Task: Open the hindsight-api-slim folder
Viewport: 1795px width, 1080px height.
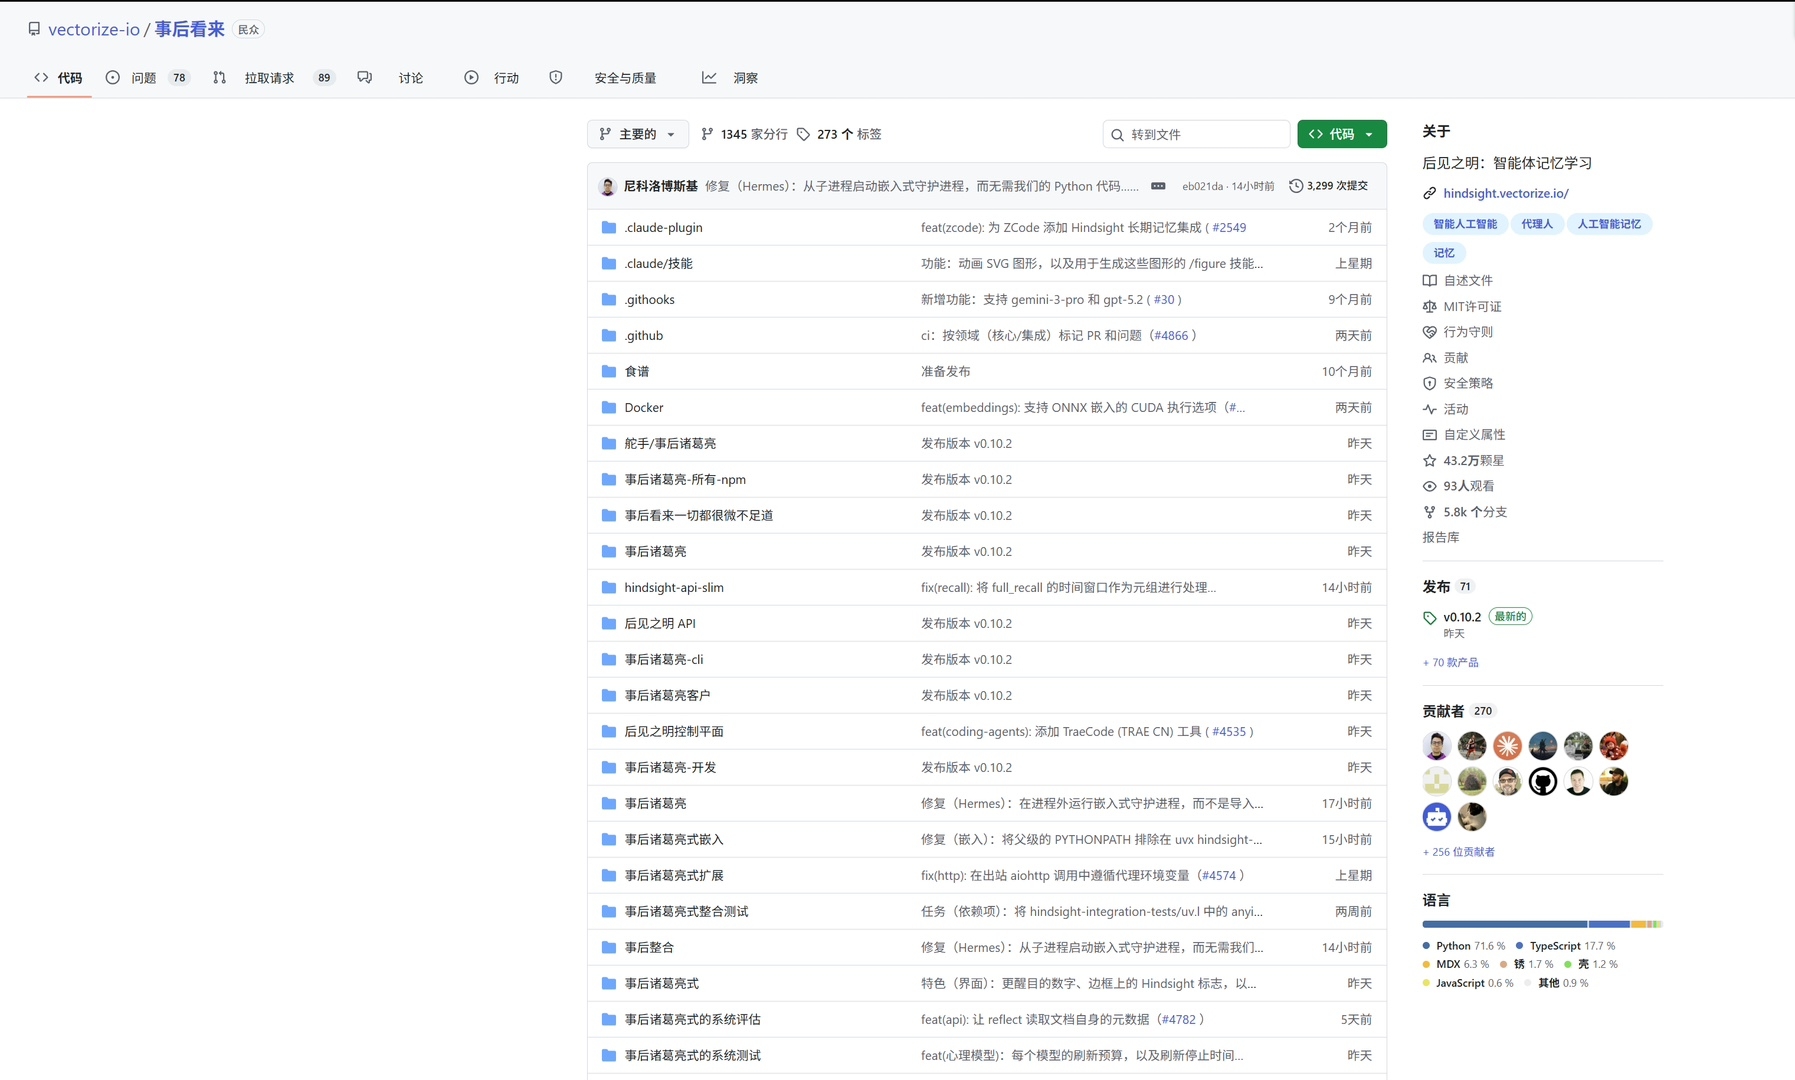Action: (674, 588)
